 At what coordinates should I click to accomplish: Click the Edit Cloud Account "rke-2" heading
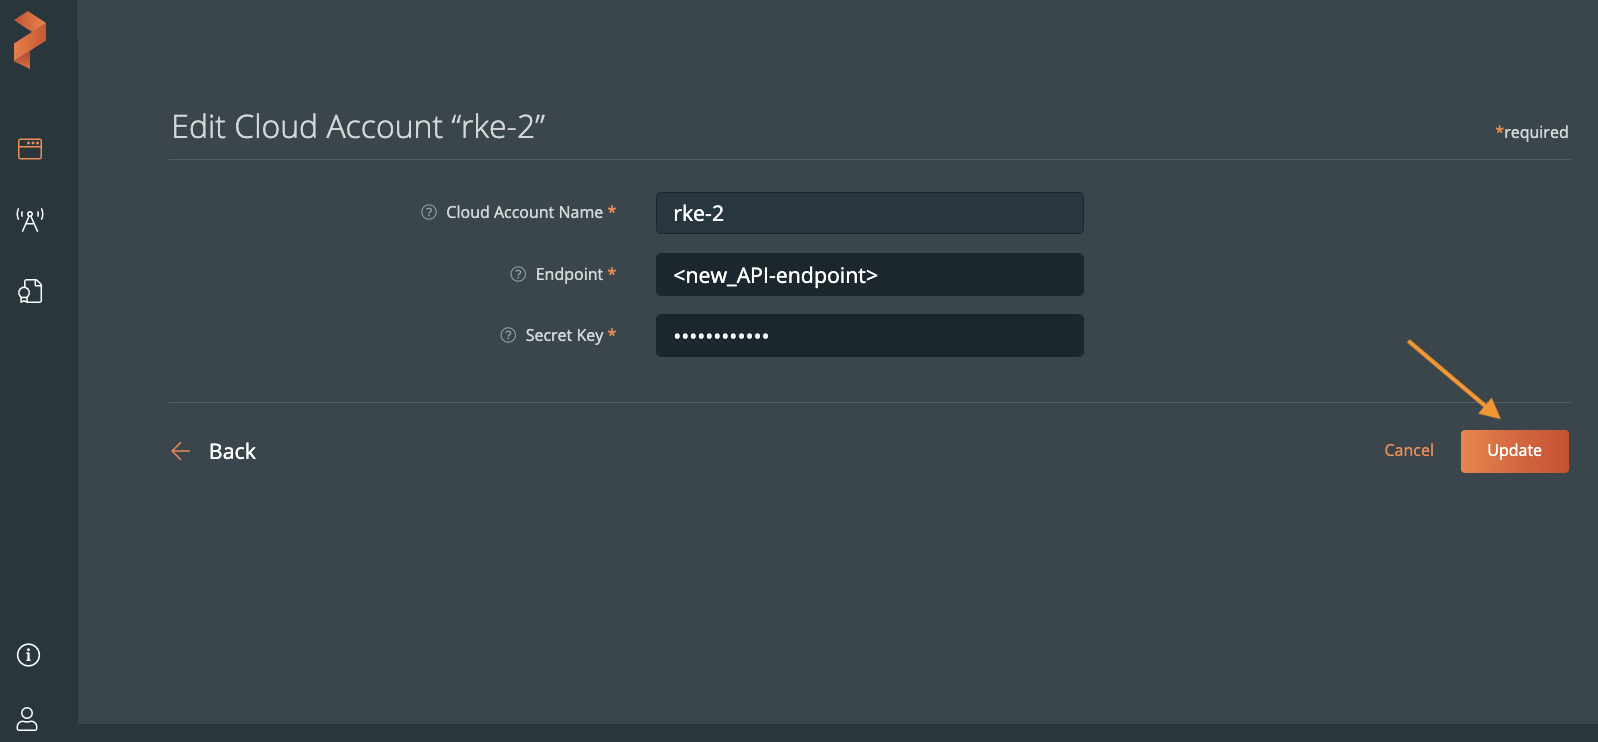[x=358, y=127]
